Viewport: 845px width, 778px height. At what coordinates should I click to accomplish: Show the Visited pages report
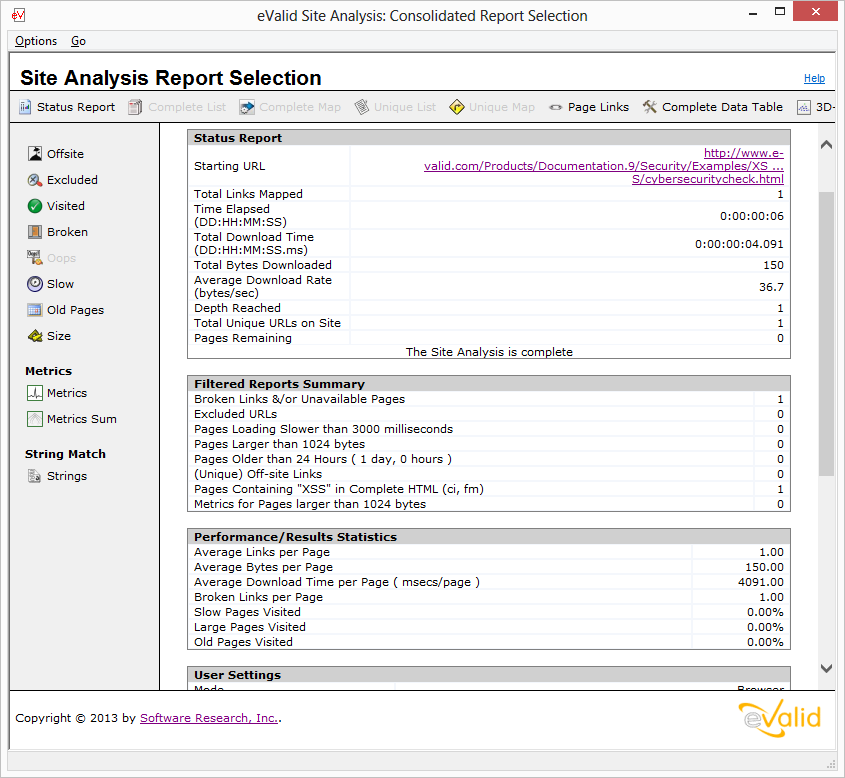(x=66, y=206)
